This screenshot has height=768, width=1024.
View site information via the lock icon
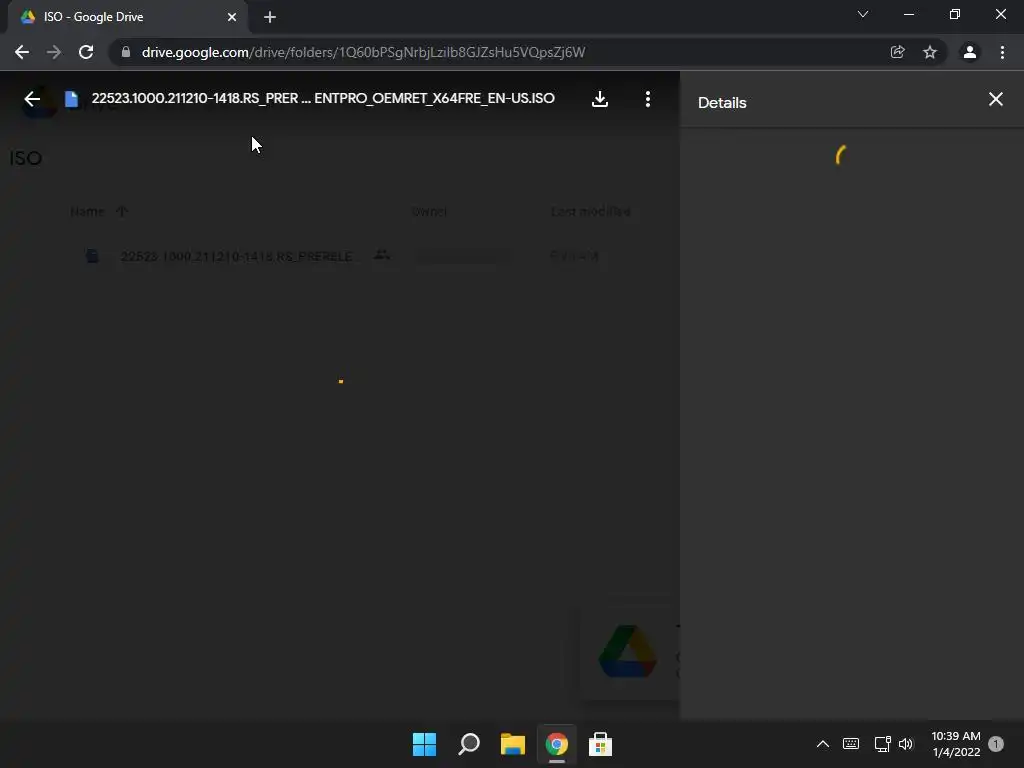(126, 52)
